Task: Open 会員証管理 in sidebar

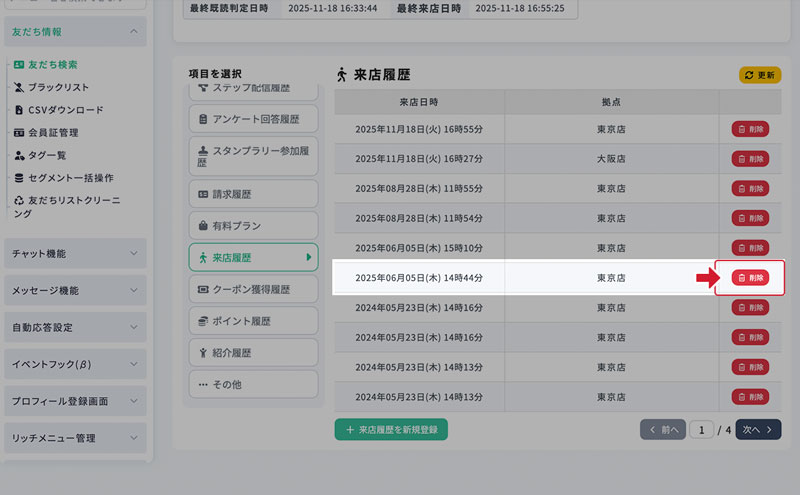Action: [x=53, y=132]
